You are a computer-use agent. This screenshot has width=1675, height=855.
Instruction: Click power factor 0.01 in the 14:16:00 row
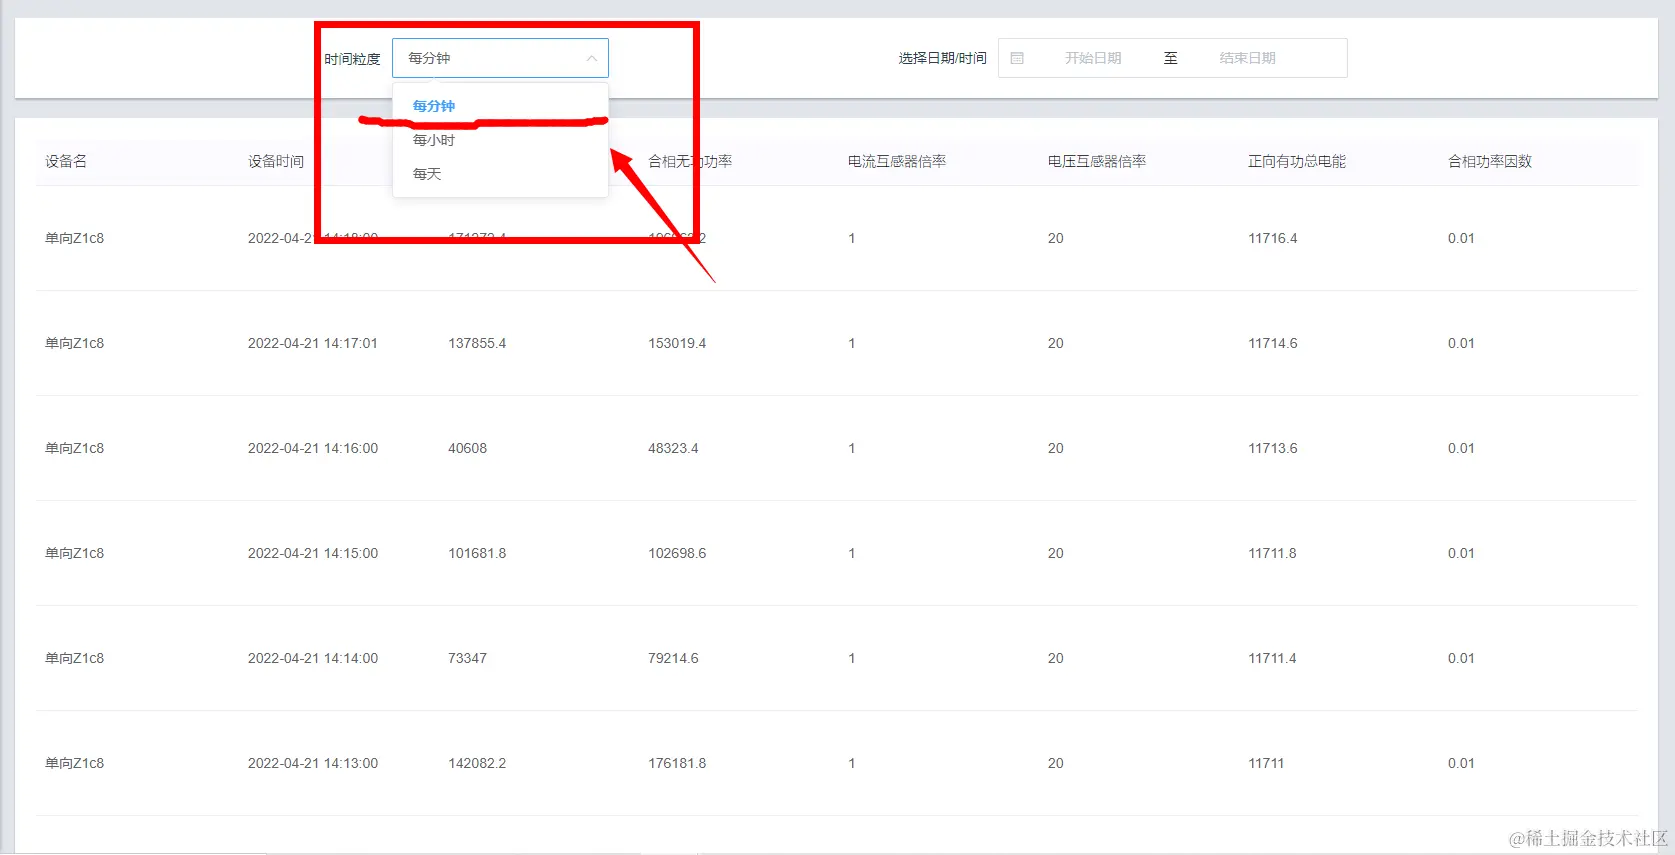pyautogui.click(x=1461, y=448)
